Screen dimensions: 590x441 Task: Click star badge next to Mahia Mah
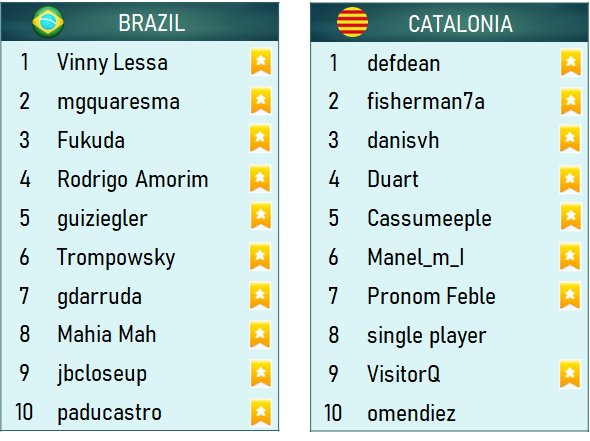pos(260,335)
